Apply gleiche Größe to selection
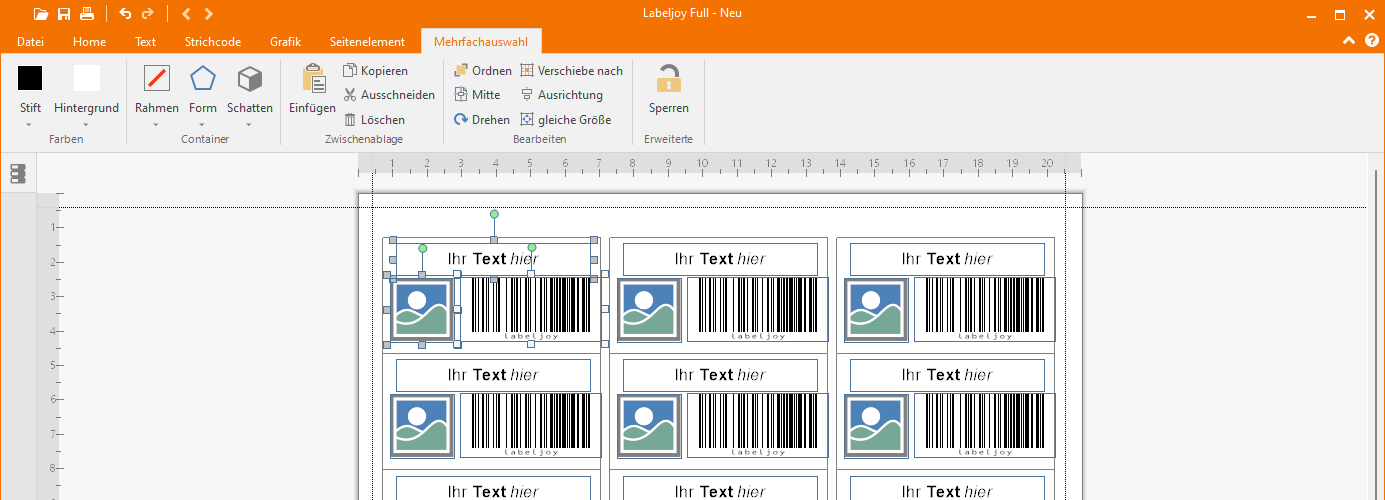Viewport: 1385px width, 500px height. click(565, 119)
